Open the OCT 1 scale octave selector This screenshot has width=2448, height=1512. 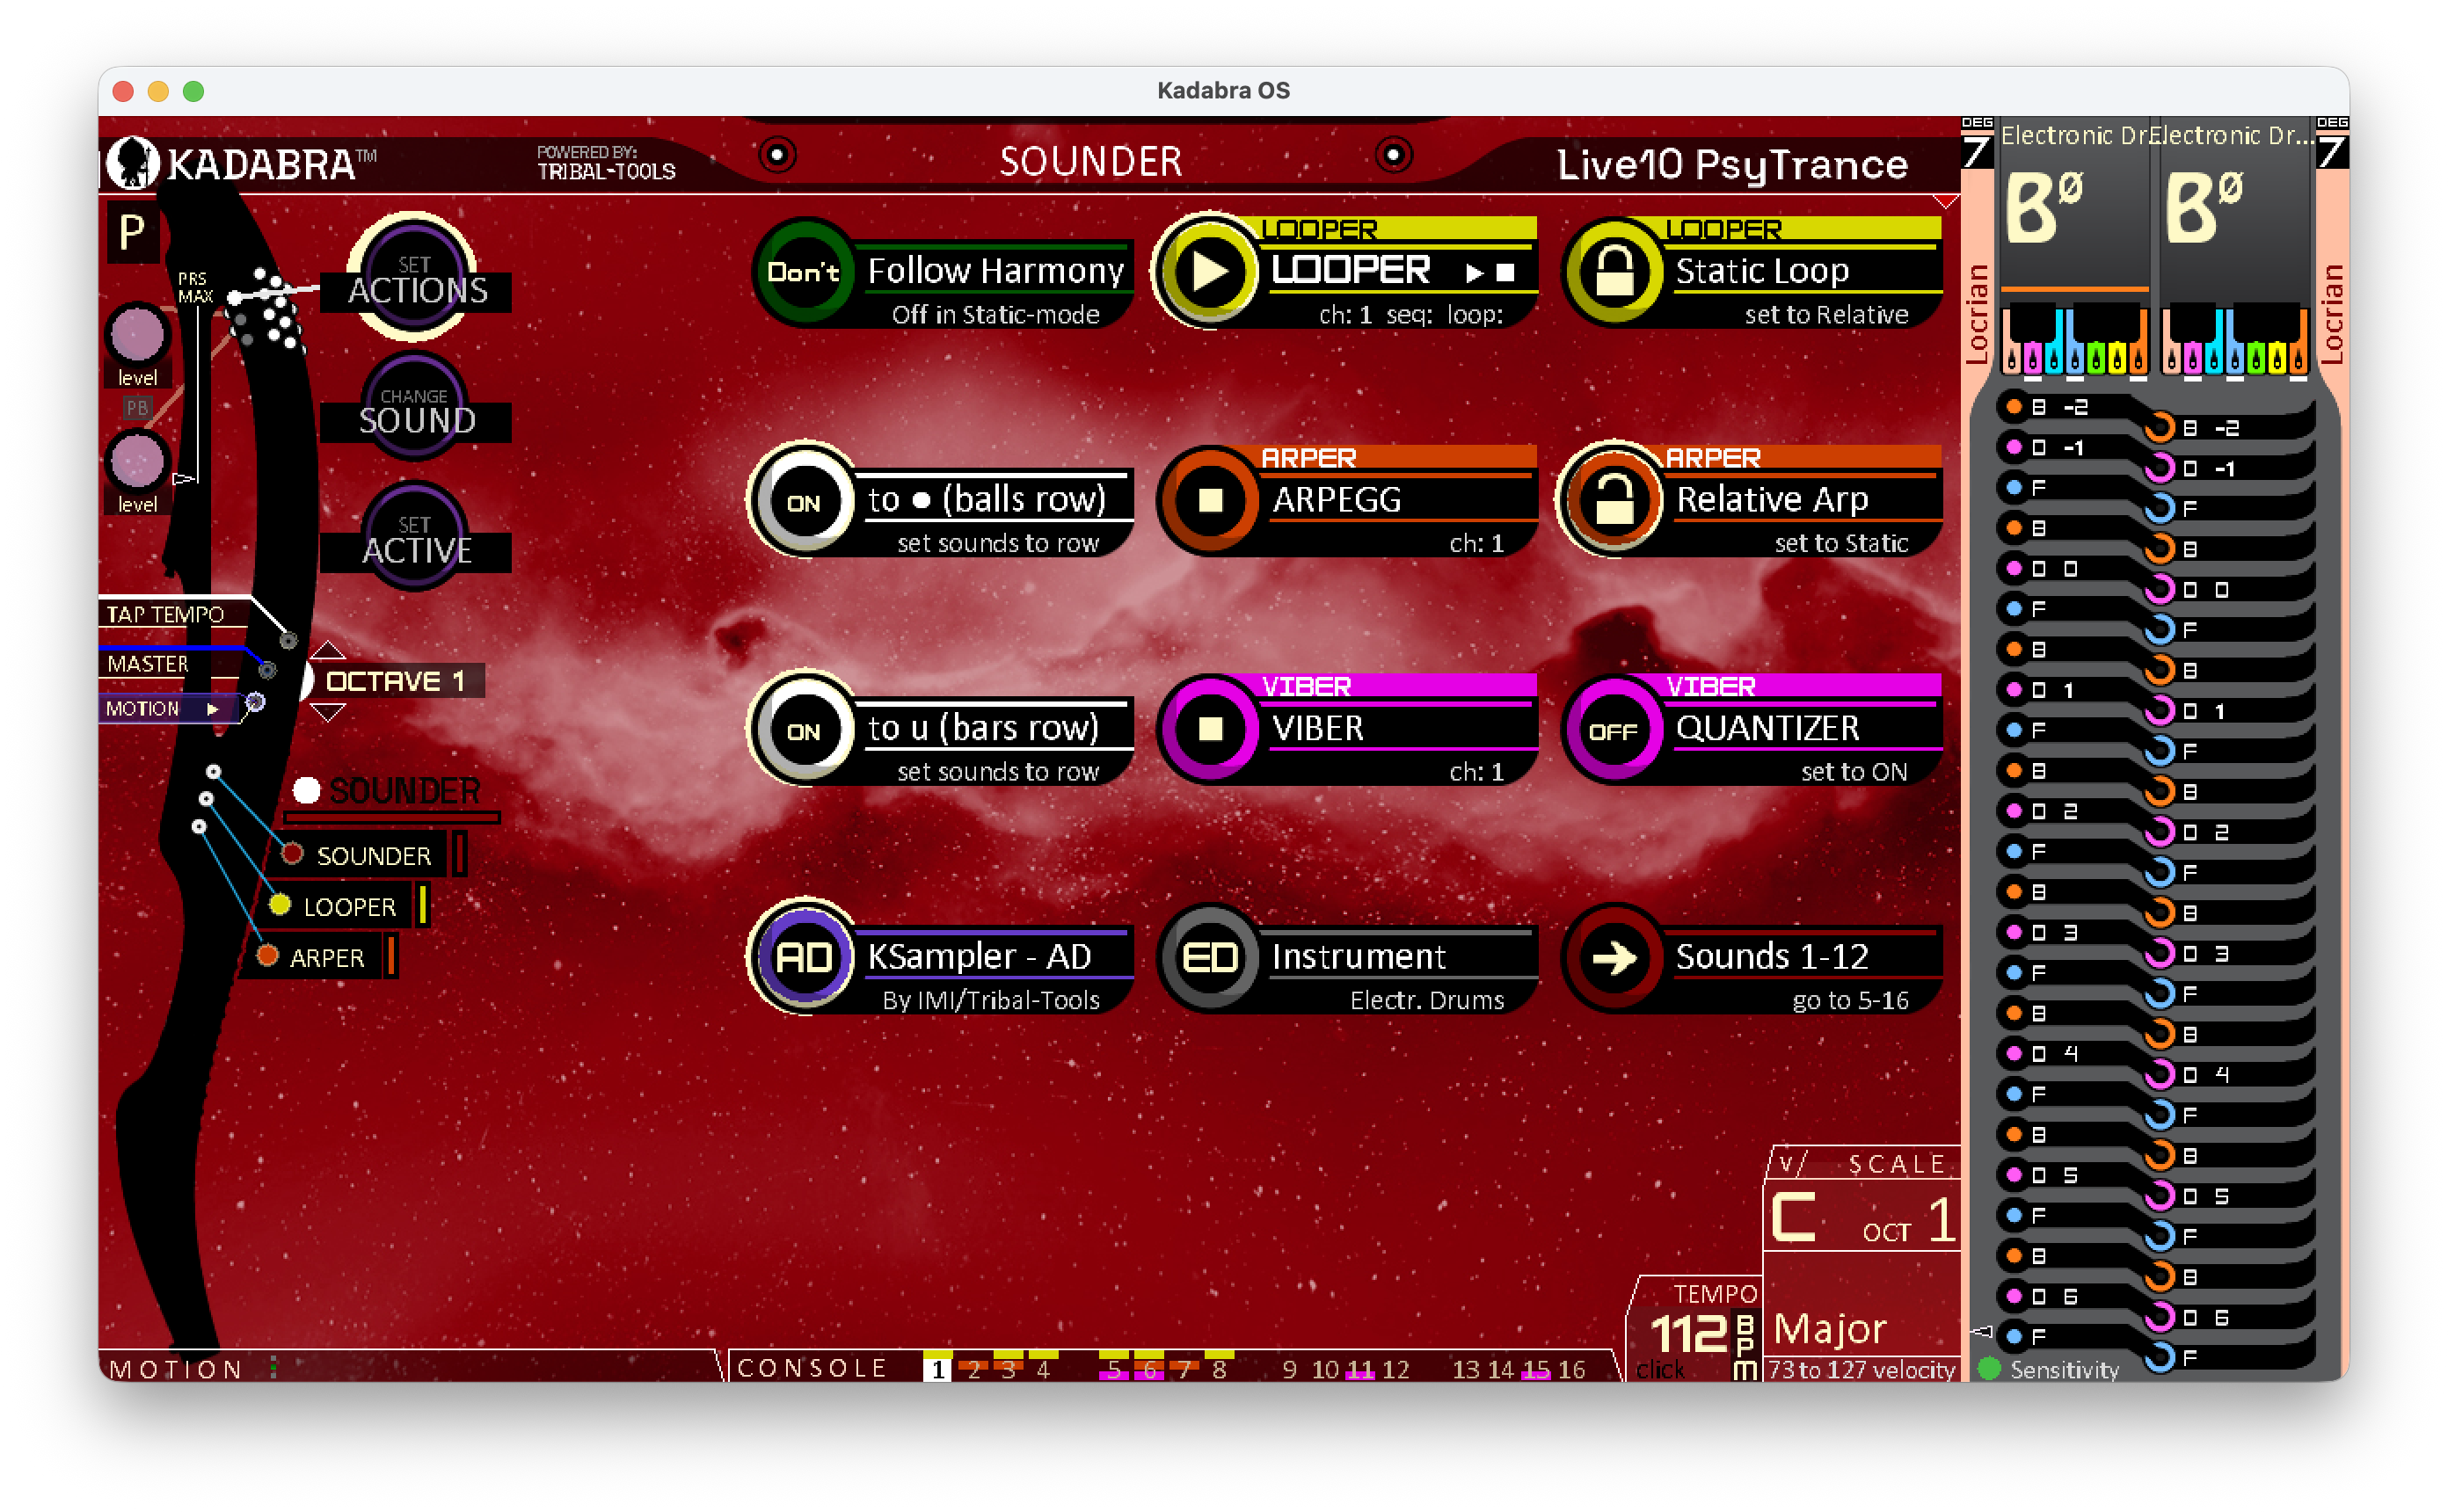1908,1222
